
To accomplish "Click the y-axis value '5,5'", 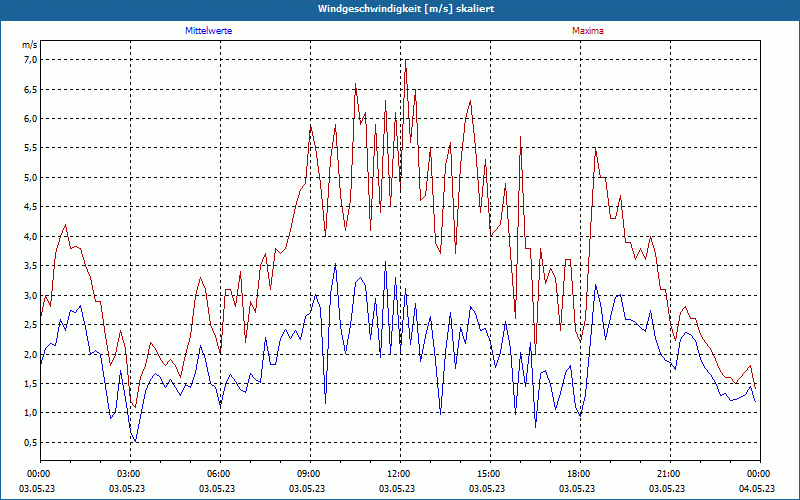I will (31, 148).
